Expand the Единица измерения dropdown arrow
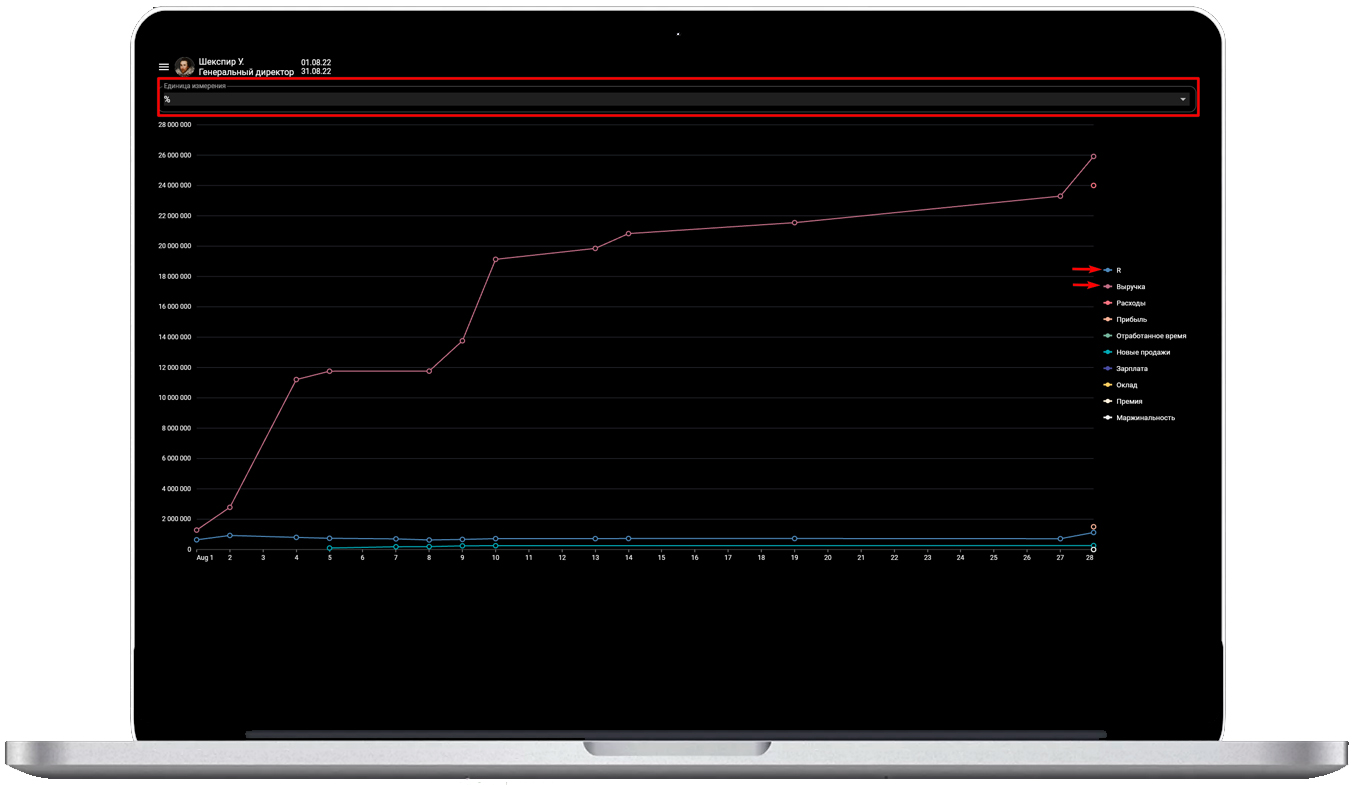Image resolution: width=1352 pixels, height=785 pixels. click(x=1183, y=100)
